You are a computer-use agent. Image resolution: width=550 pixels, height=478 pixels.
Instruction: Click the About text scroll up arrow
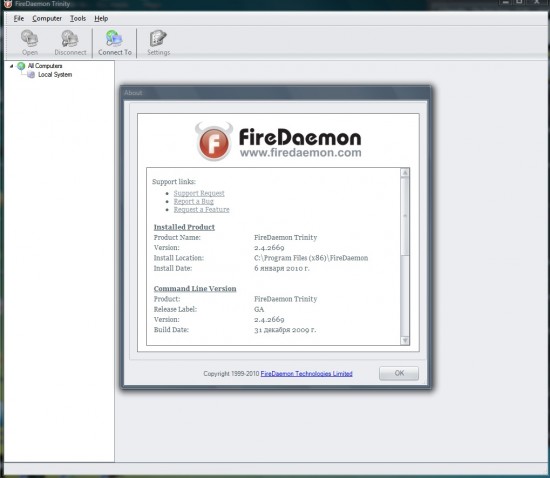coord(405,173)
